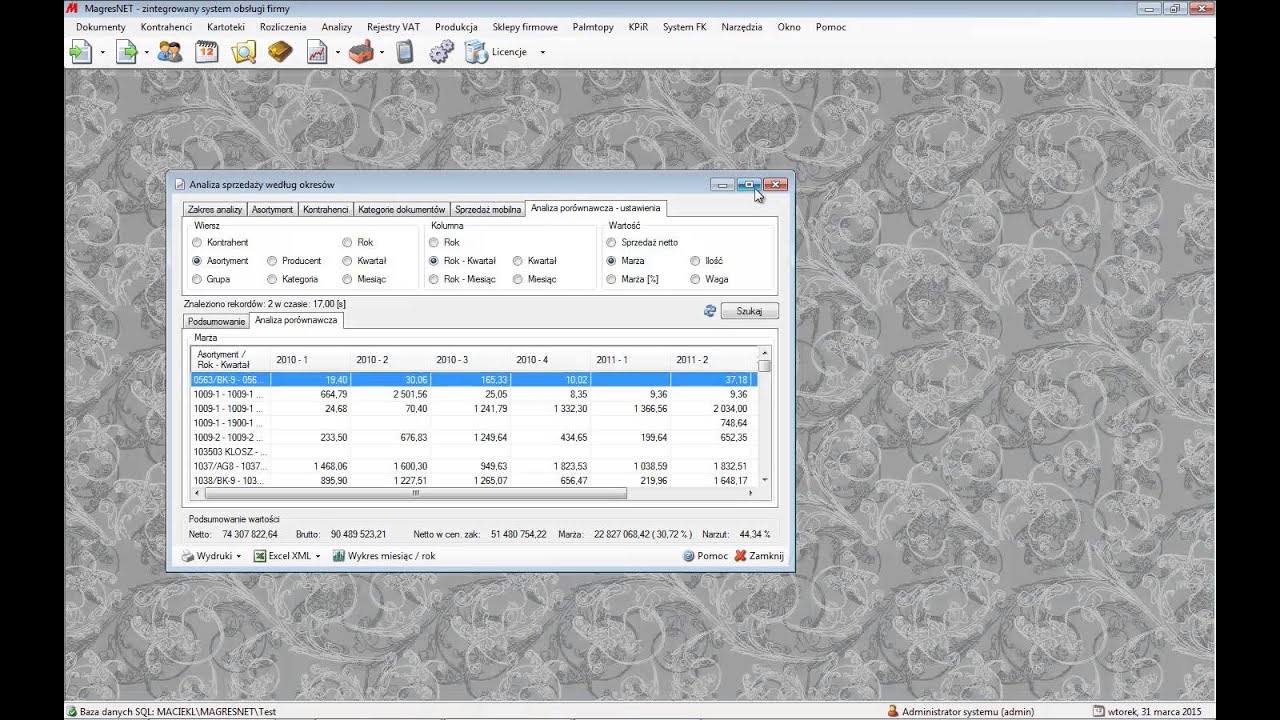Click the horizontal scrollbar of the table

coord(475,493)
